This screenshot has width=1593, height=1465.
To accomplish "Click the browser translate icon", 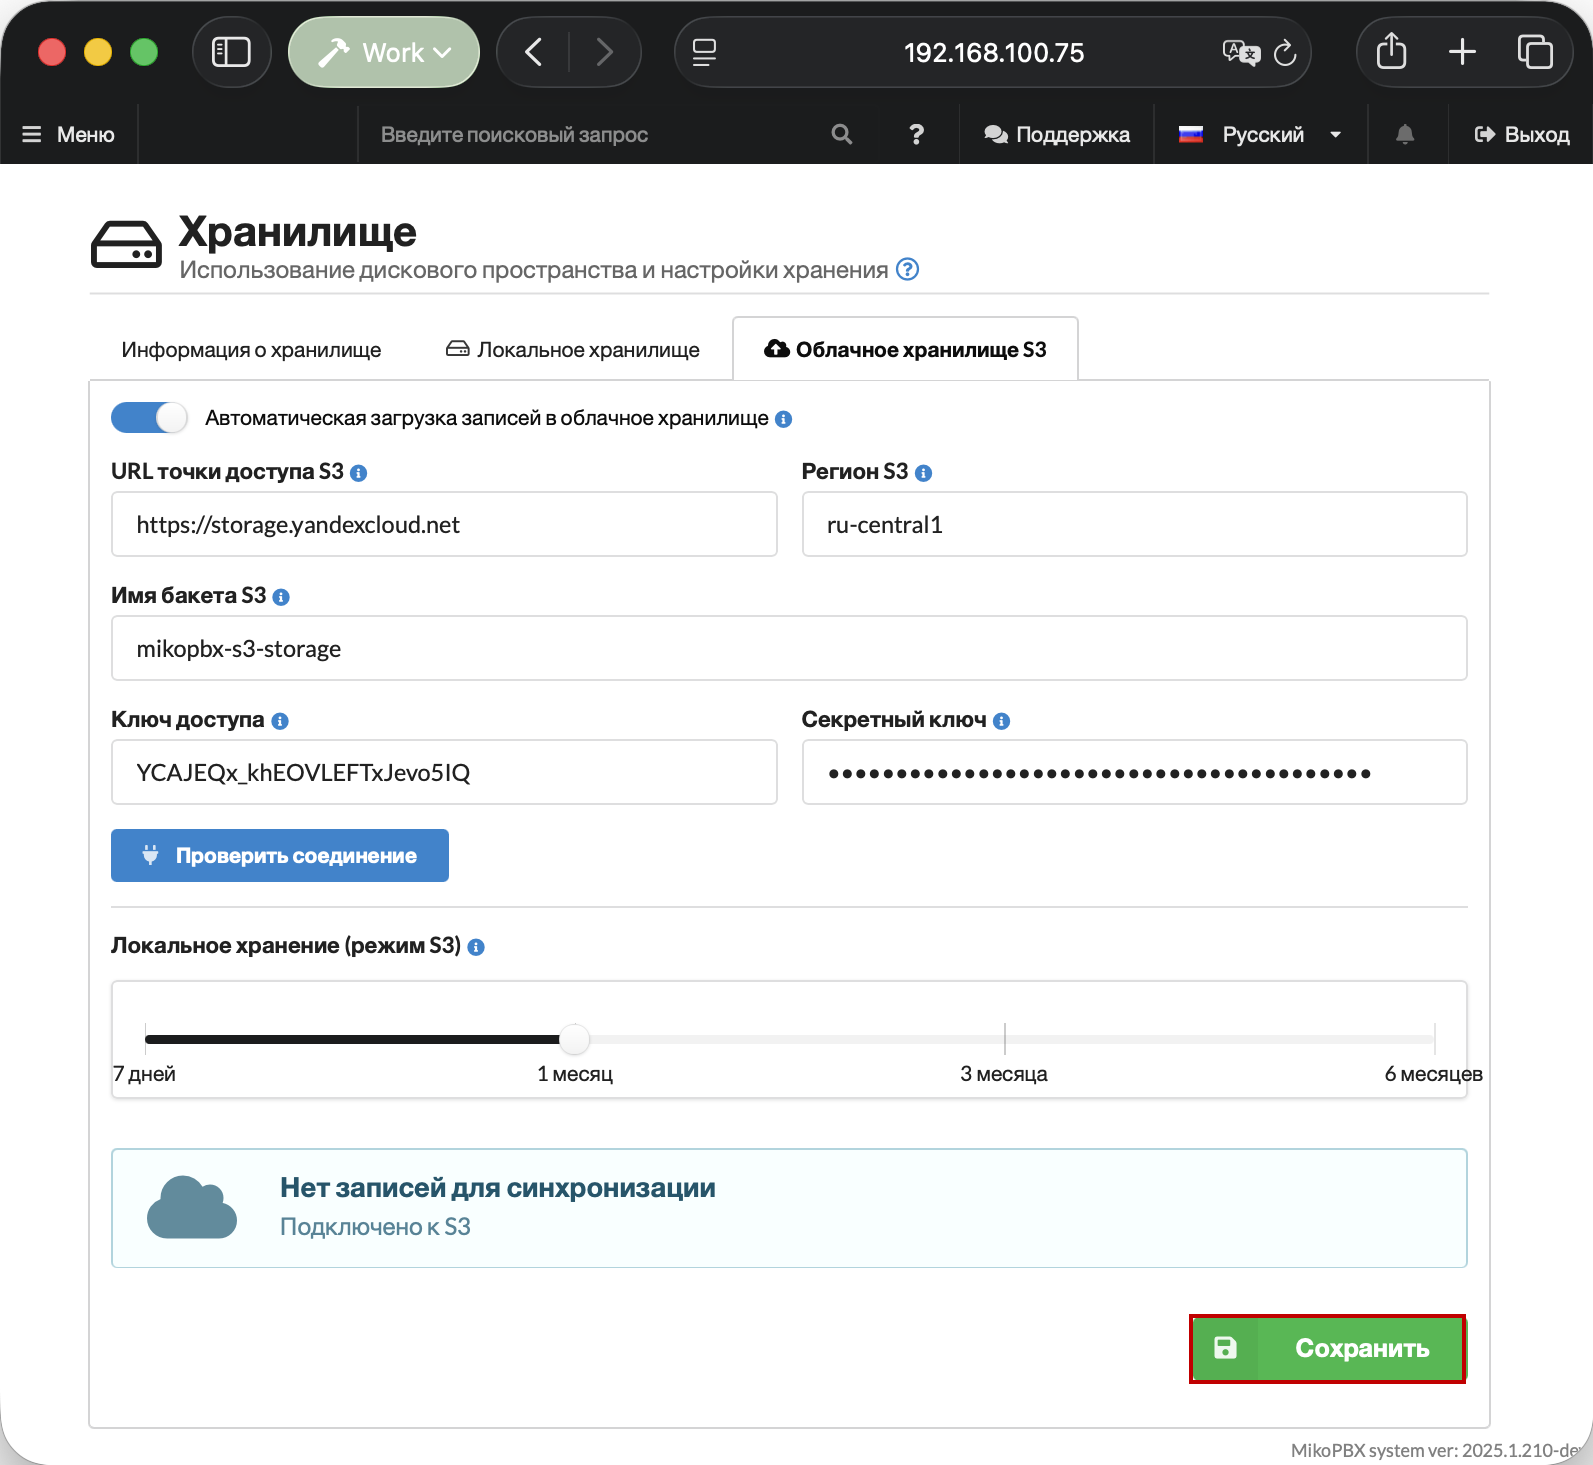I will 1240,53.
